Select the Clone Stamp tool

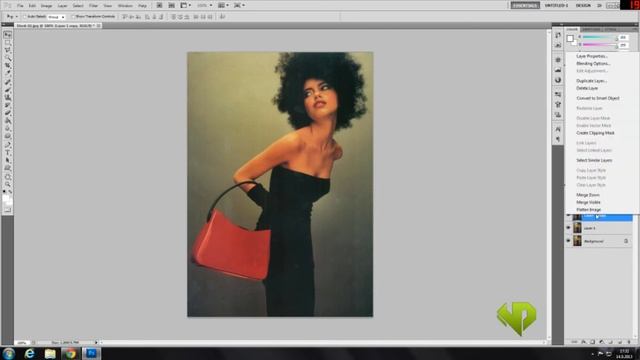tap(7, 98)
